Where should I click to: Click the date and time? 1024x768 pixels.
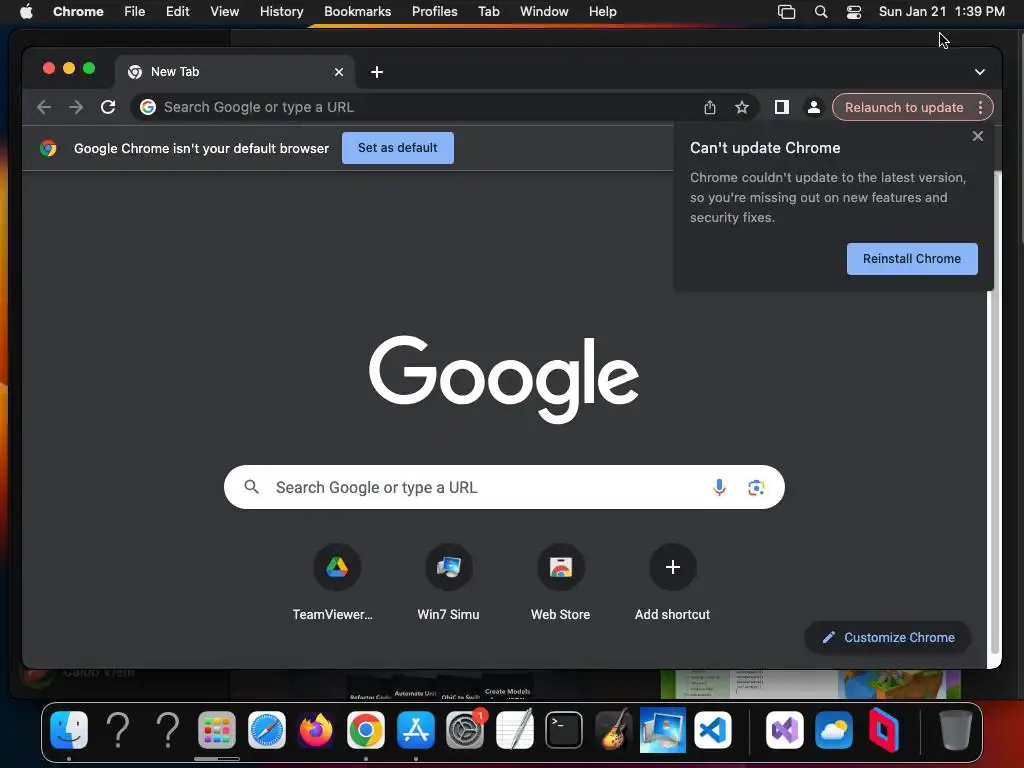[942, 12]
